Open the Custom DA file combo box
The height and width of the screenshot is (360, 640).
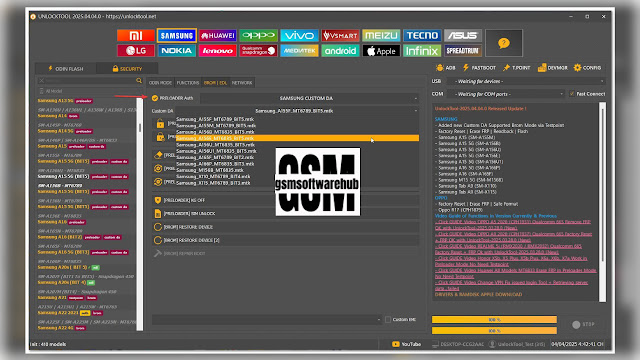point(297,111)
